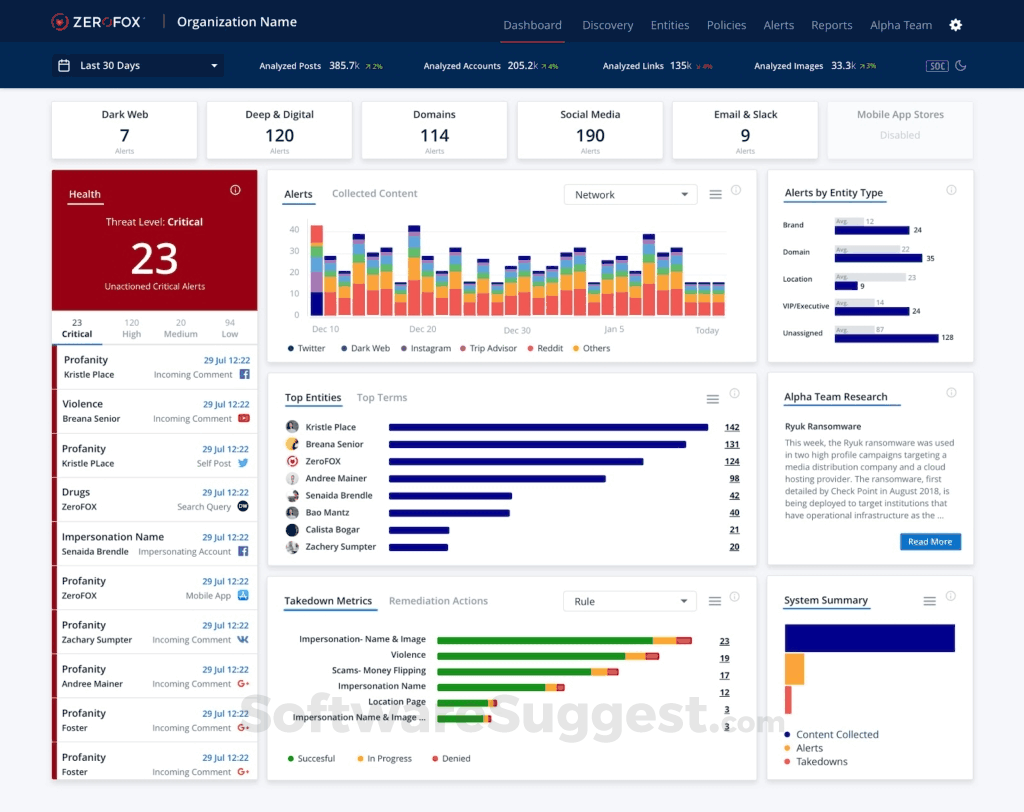Click the Read More button
The height and width of the screenshot is (812, 1024).
(930, 542)
